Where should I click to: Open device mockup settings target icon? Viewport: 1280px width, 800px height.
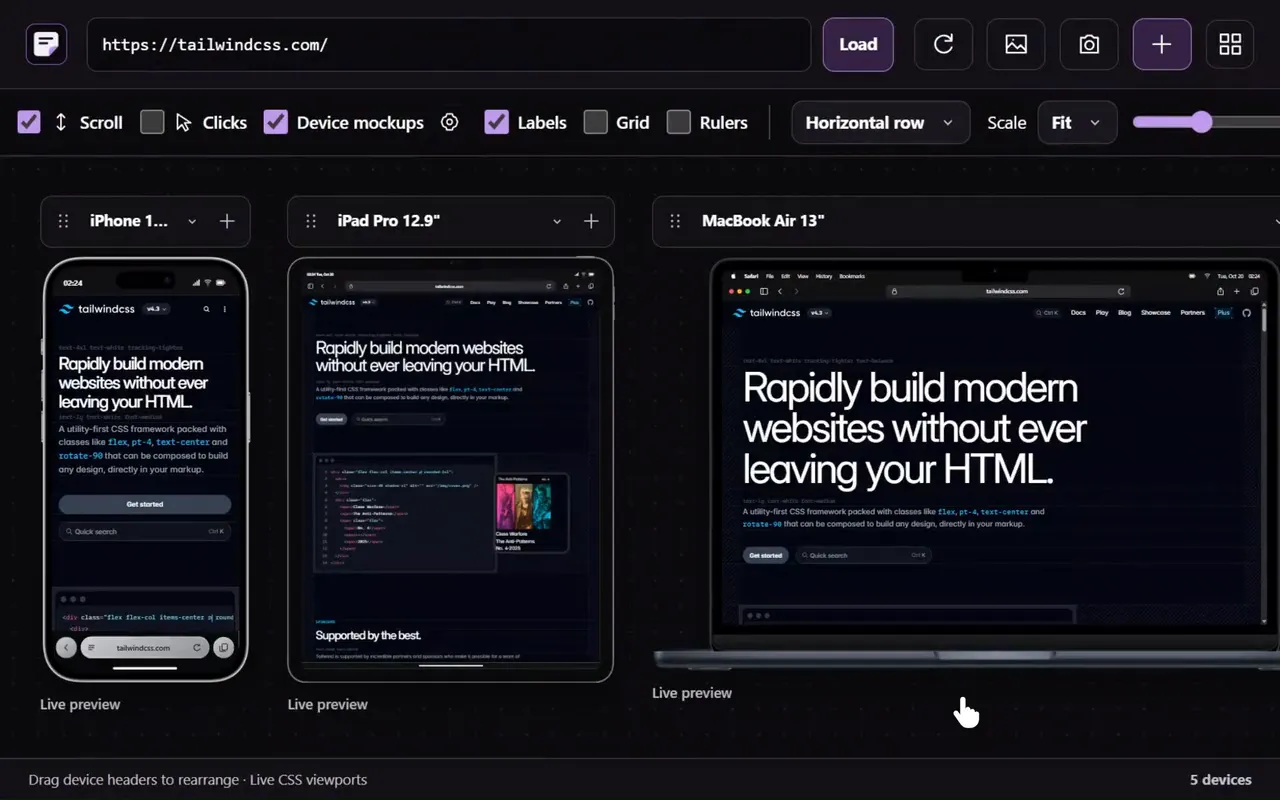coord(450,122)
